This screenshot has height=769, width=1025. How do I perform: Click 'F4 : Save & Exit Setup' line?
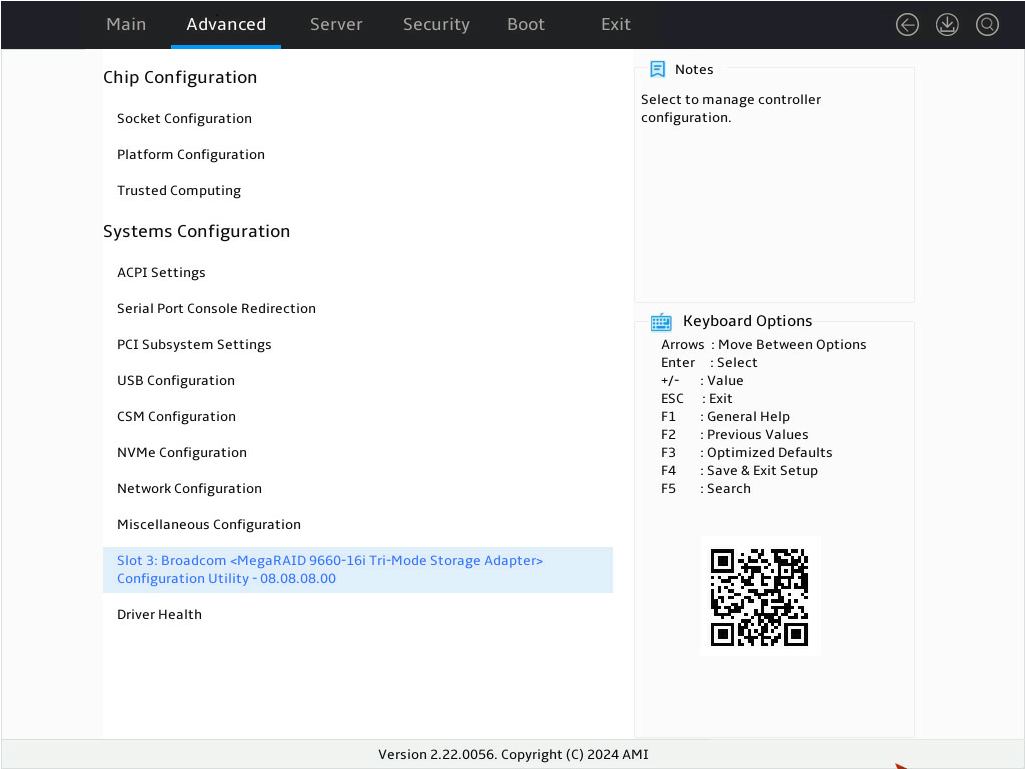739,470
